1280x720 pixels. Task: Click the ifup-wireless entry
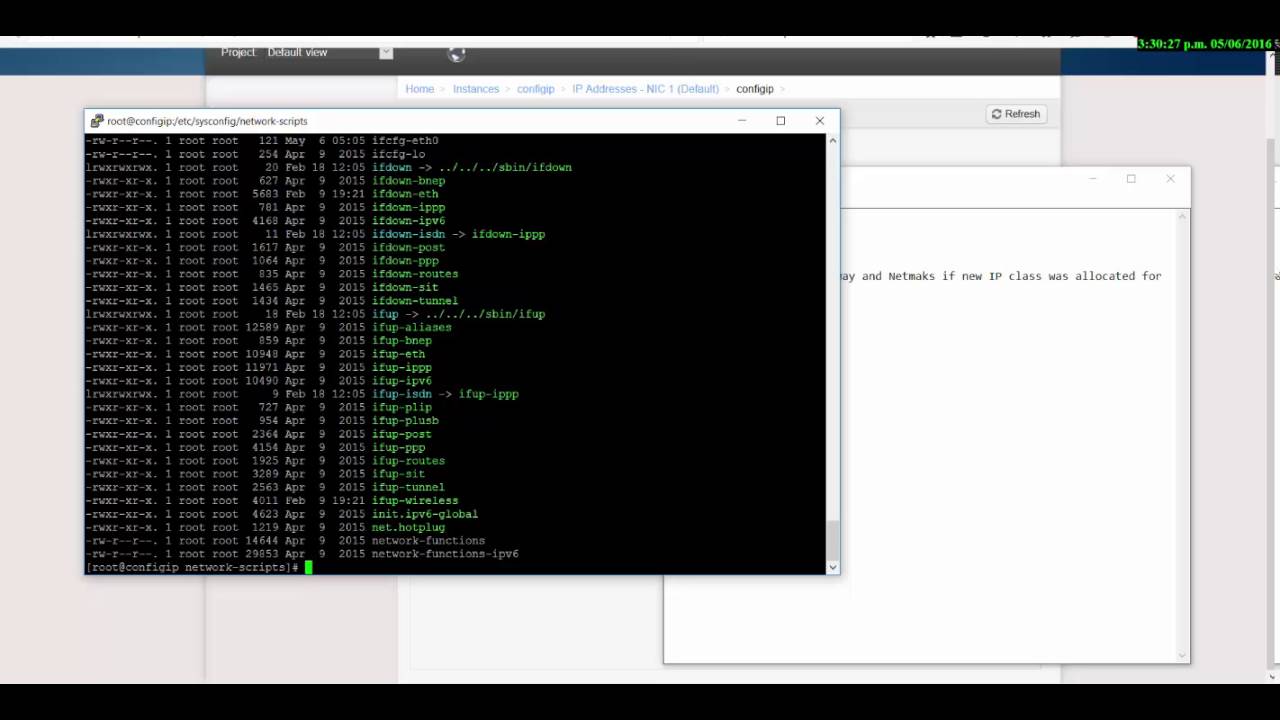(x=415, y=501)
